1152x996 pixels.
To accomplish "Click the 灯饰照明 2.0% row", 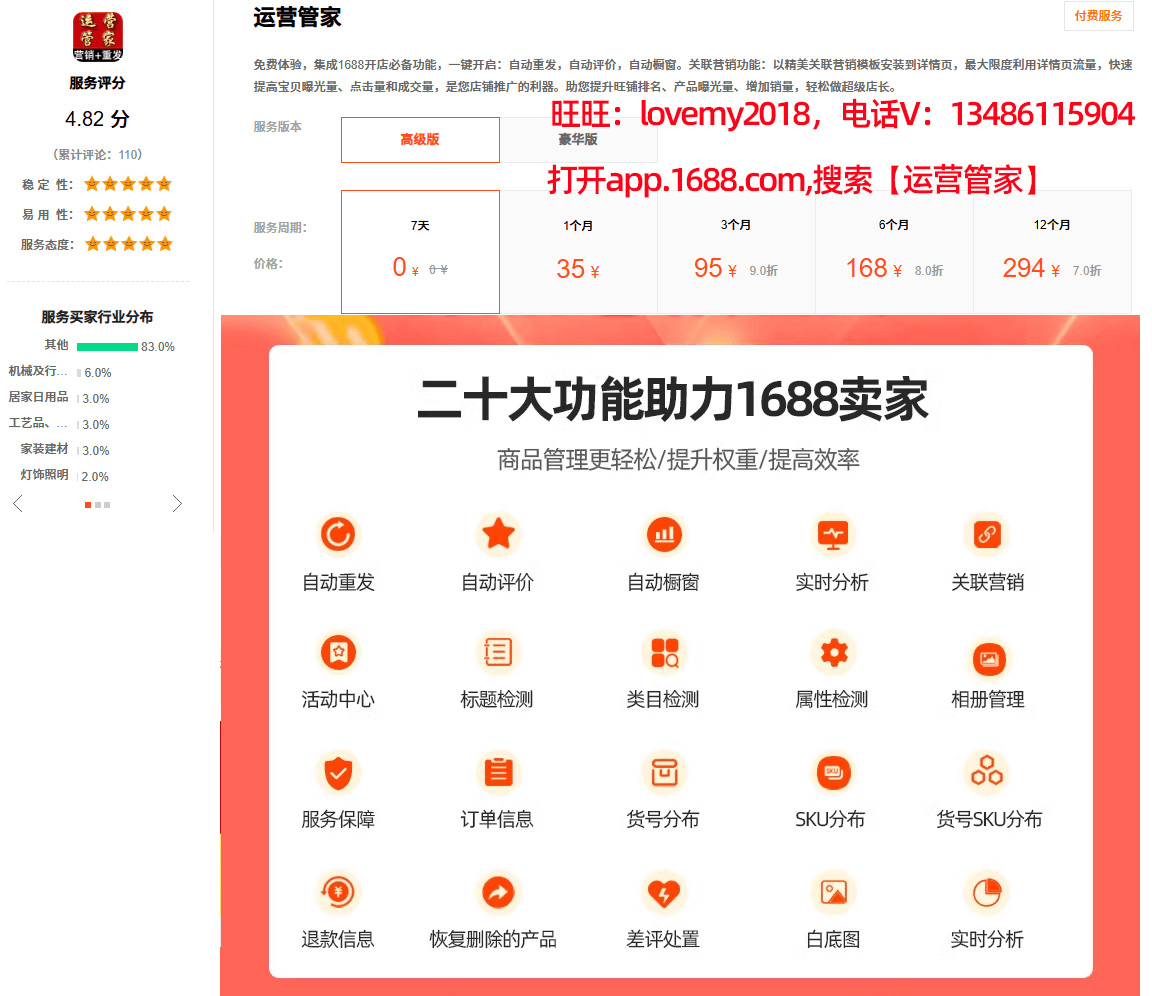I will 65,476.
